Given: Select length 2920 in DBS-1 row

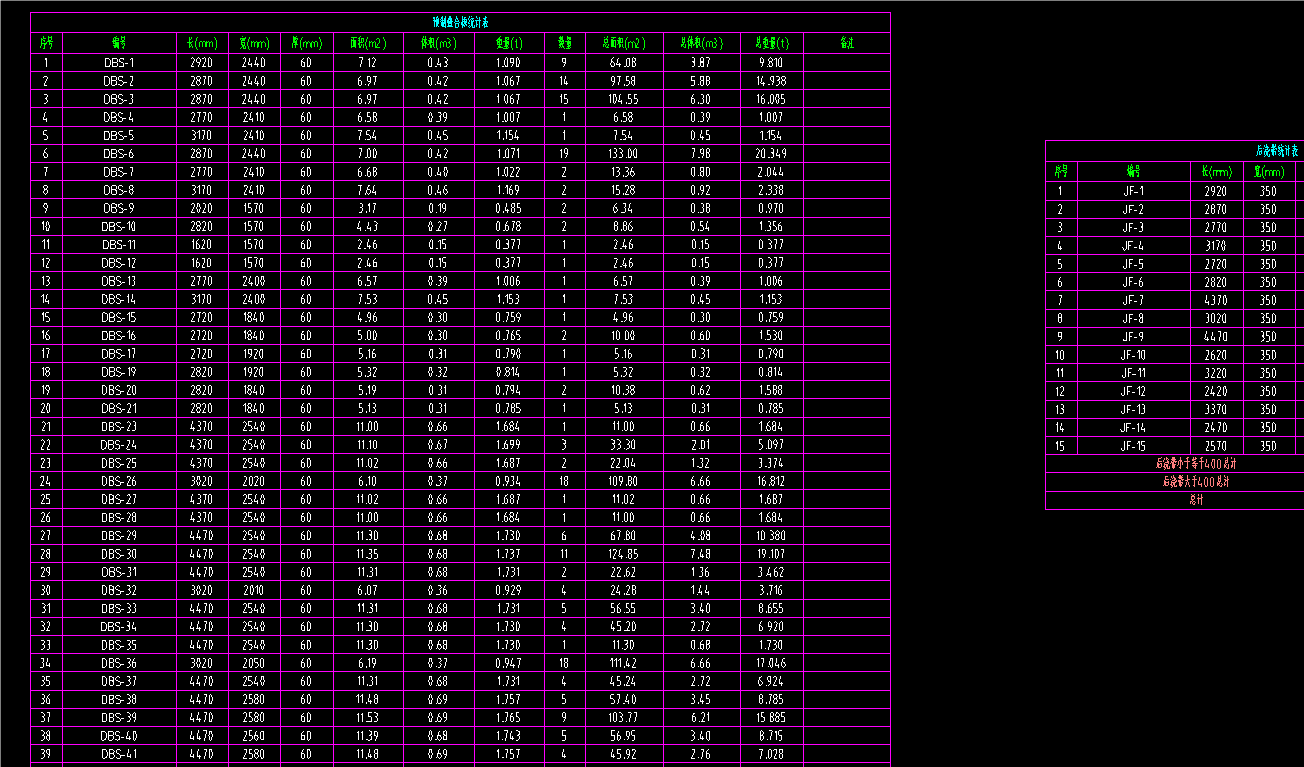Looking at the screenshot, I should (202, 62).
